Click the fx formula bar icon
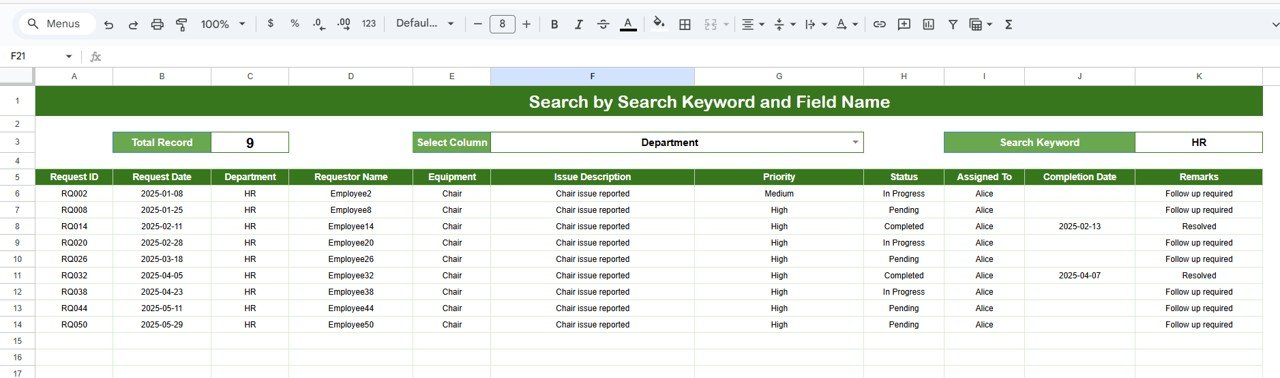 pyautogui.click(x=95, y=57)
